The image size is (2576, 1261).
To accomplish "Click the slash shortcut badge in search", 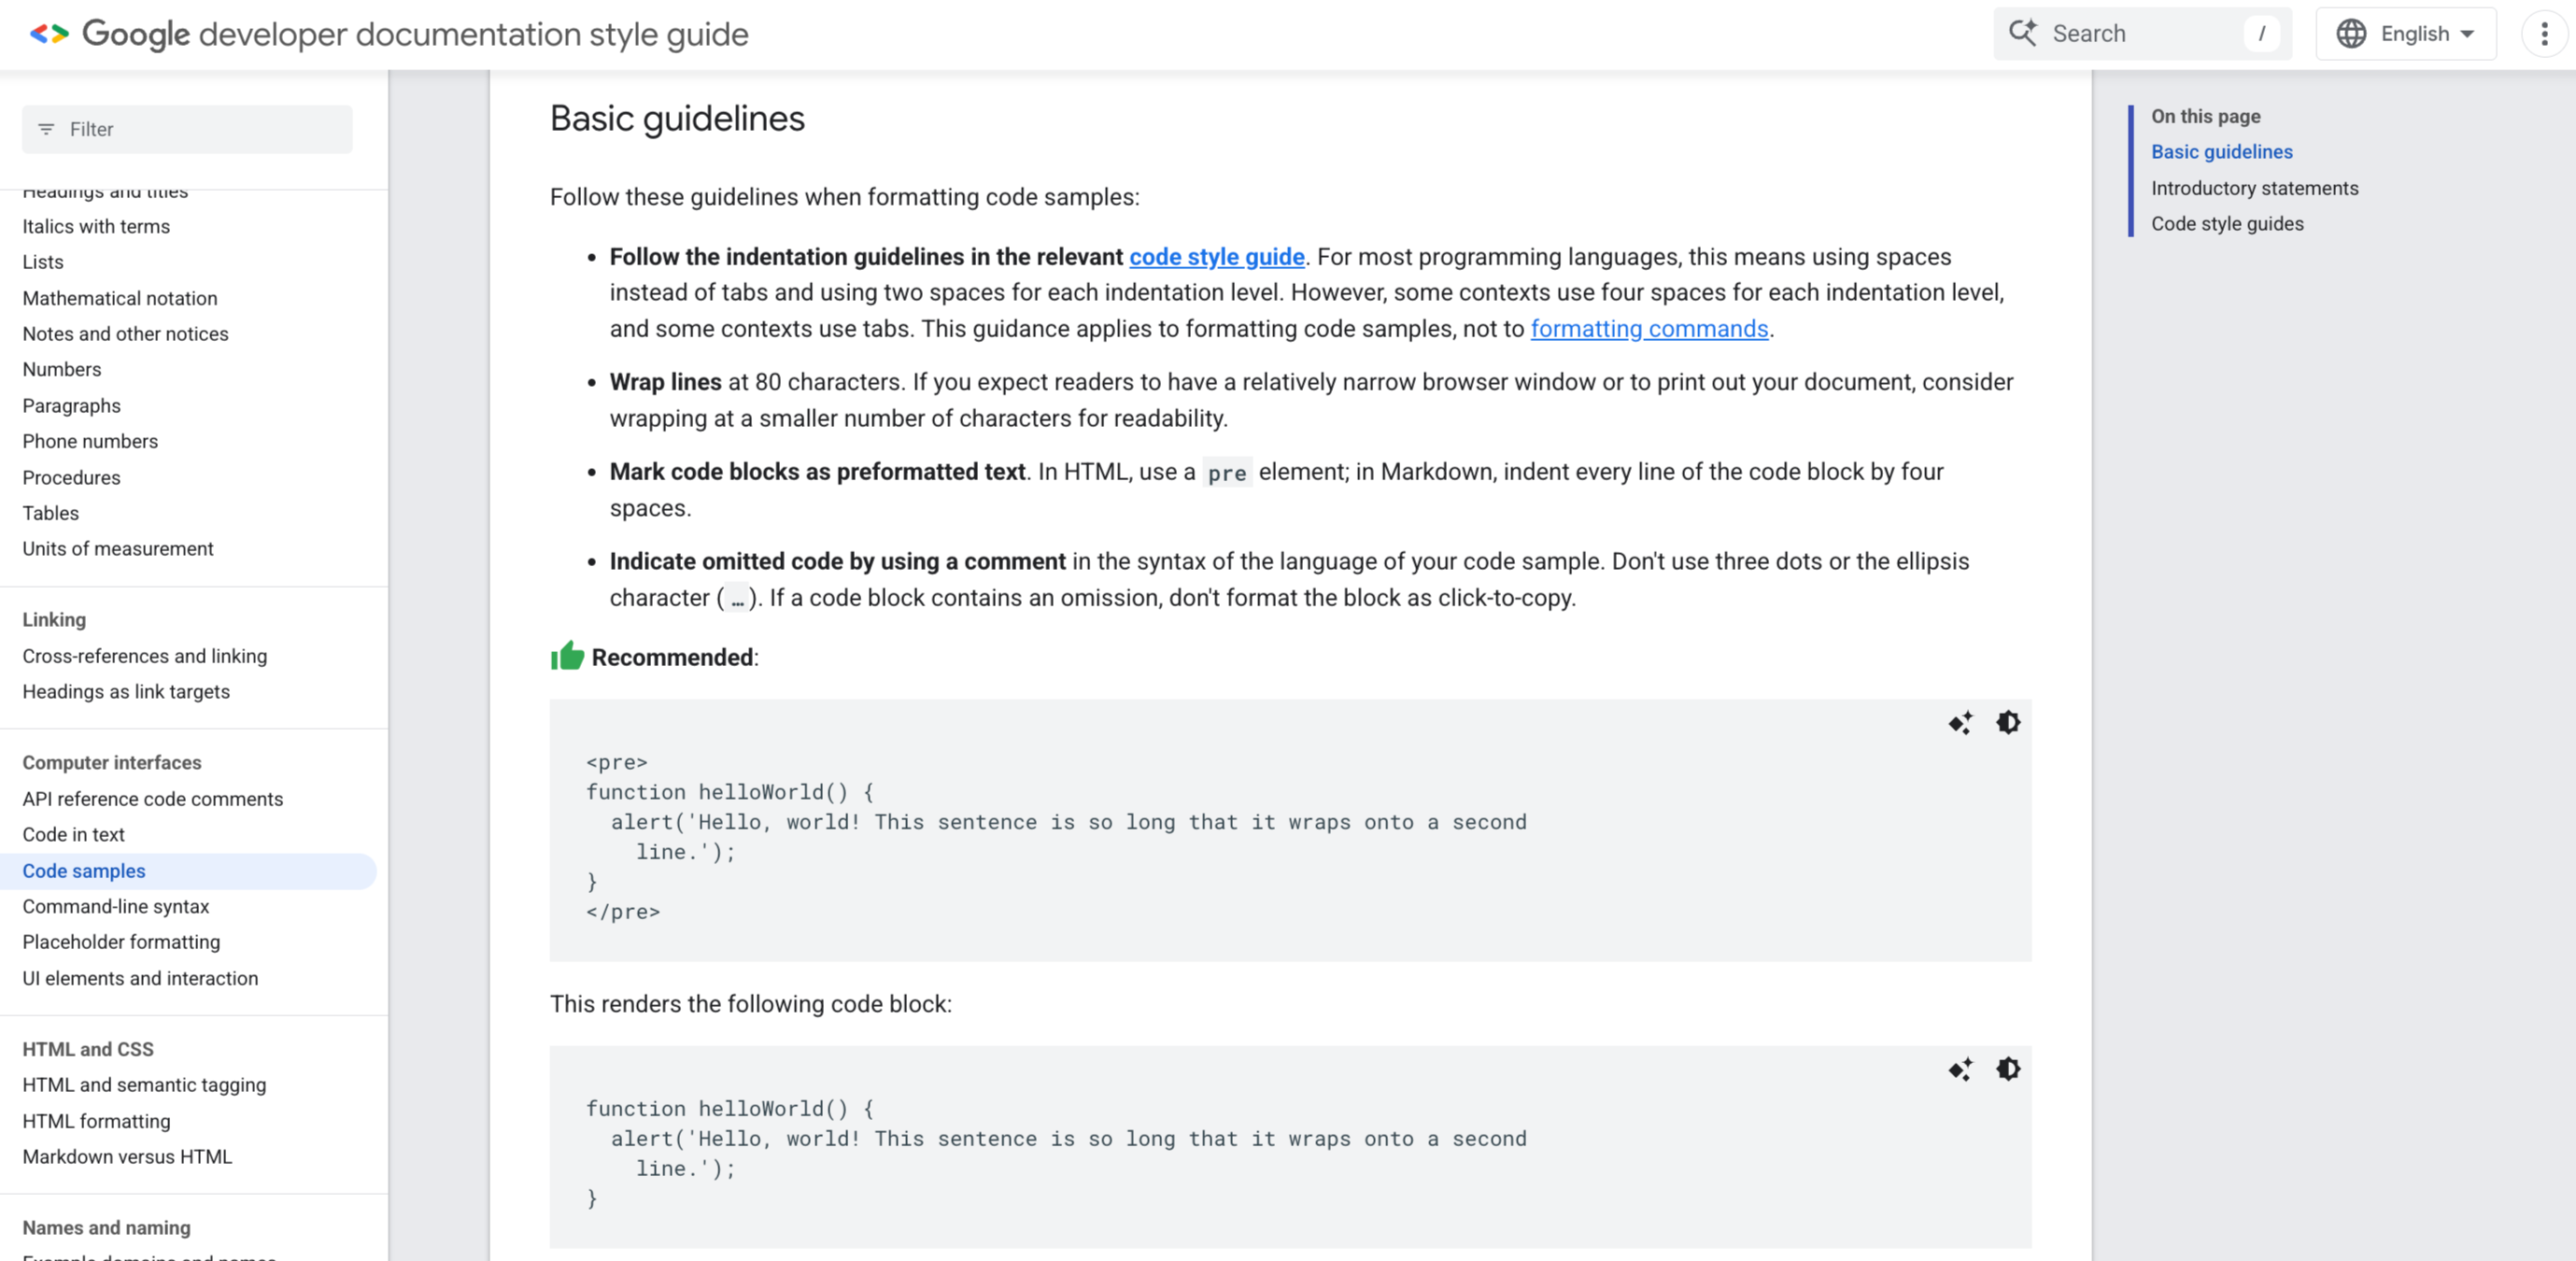I will [2261, 34].
